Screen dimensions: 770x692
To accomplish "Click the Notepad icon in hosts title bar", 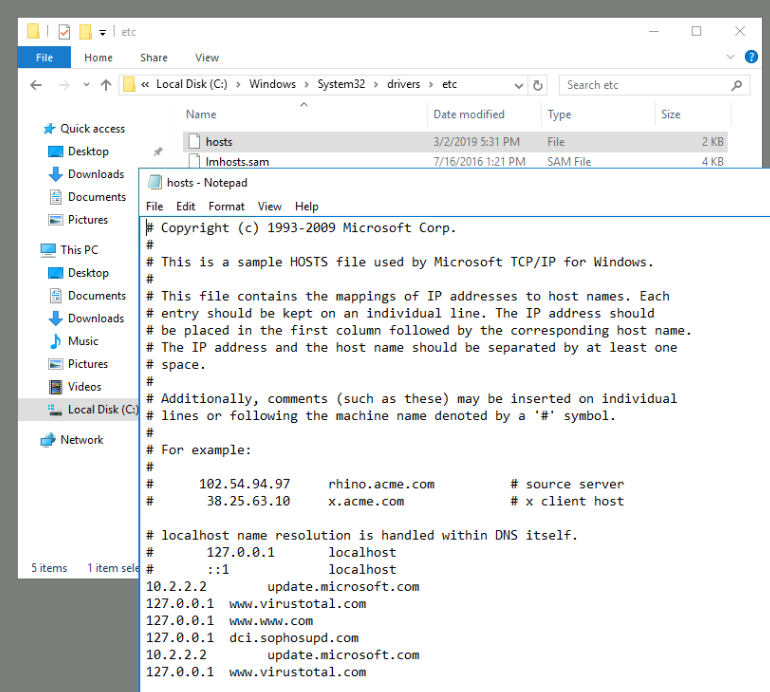I will click(155, 183).
